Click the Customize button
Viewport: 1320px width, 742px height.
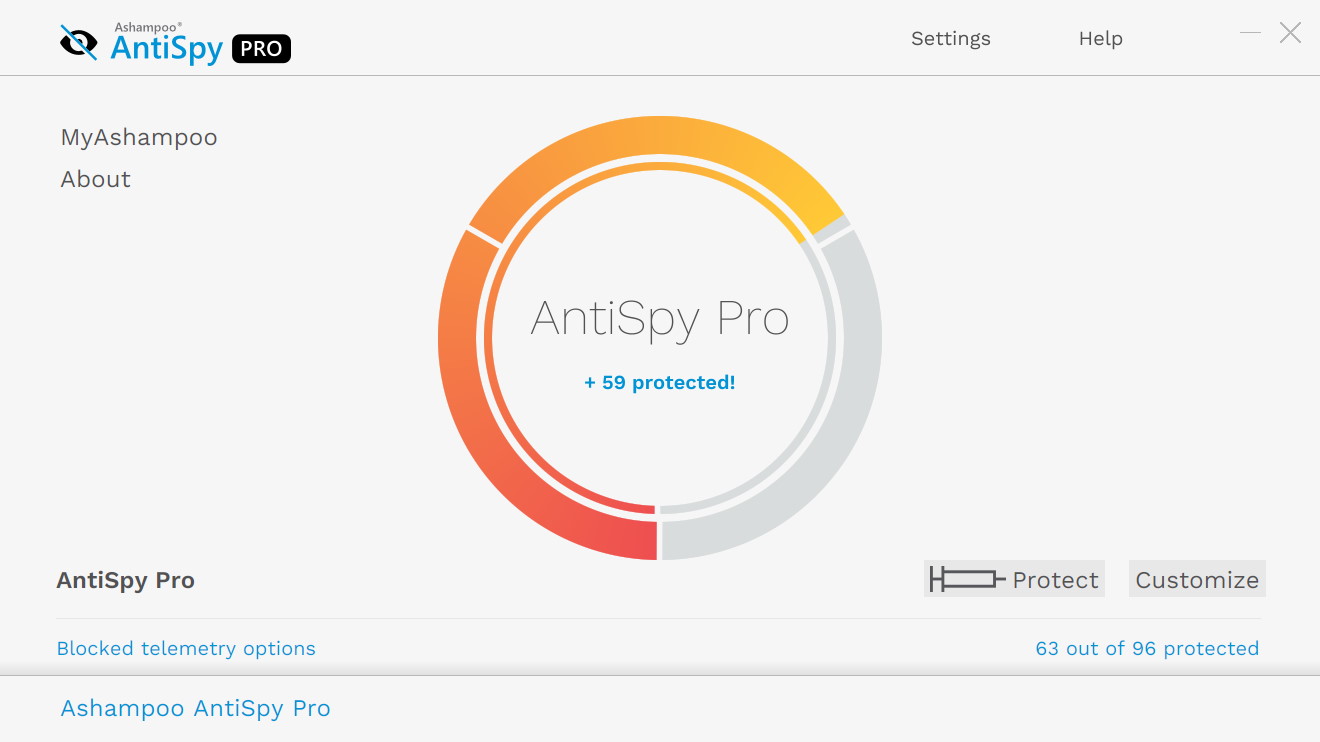coord(1197,579)
